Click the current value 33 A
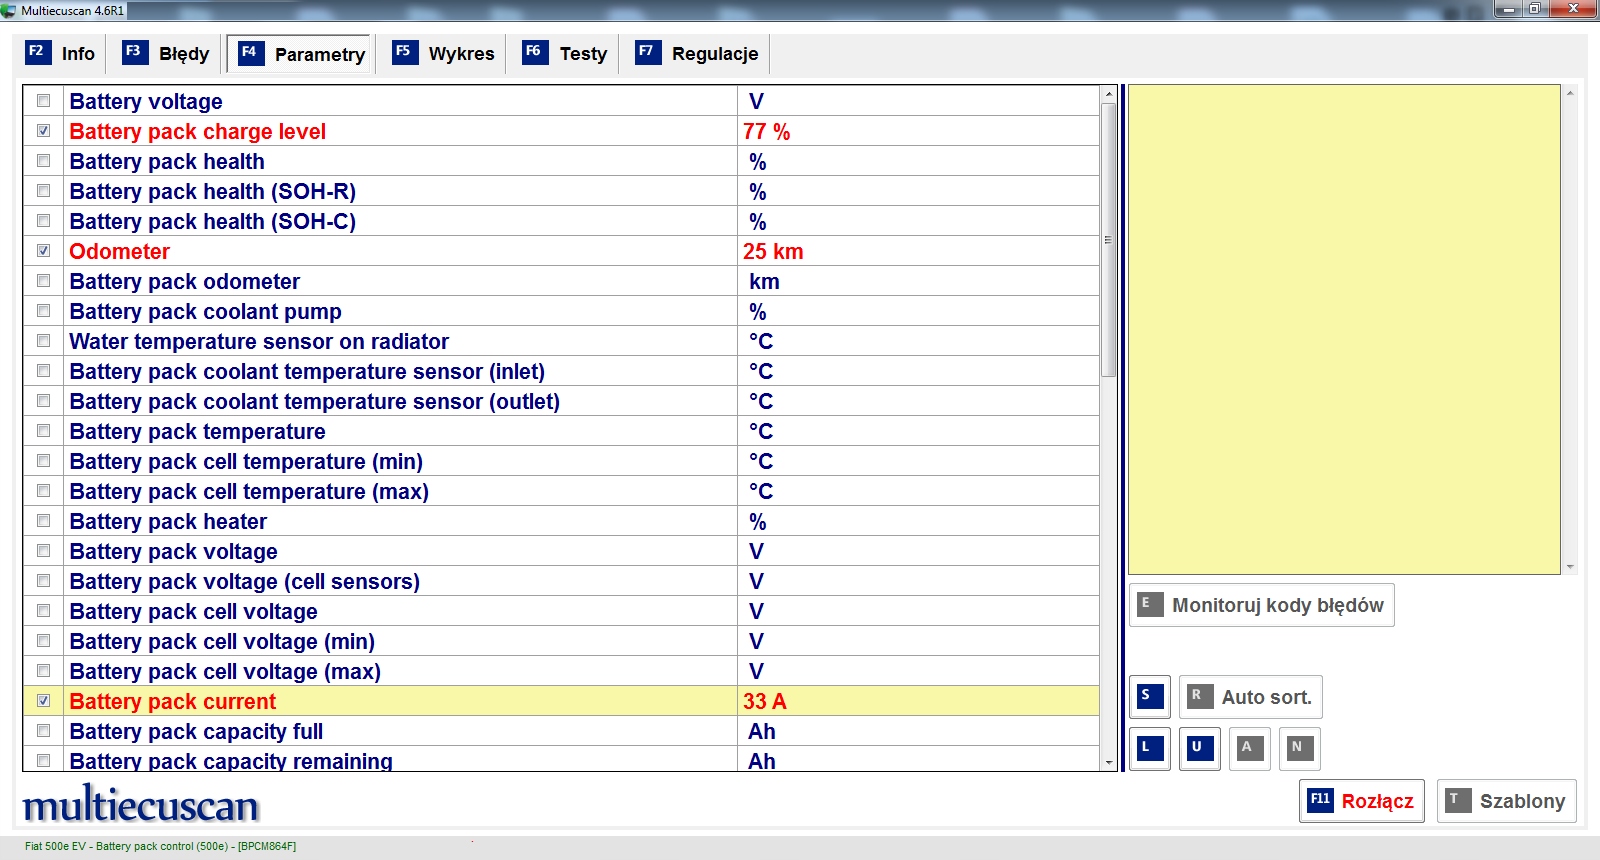The image size is (1600, 860). click(x=765, y=701)
